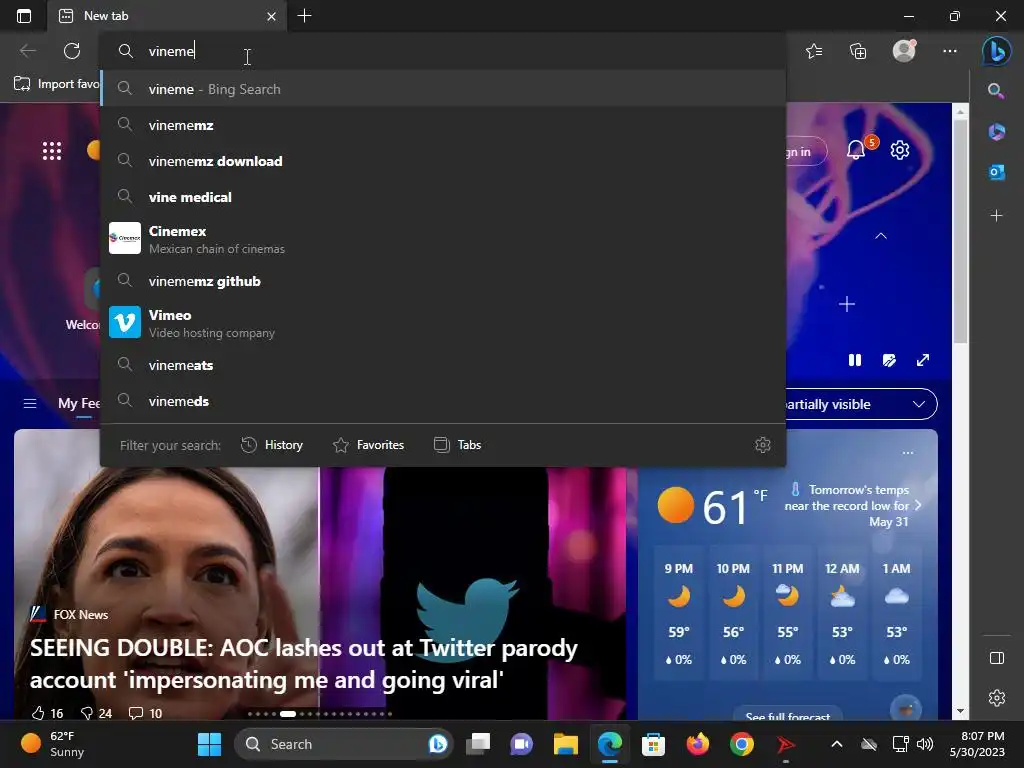Image resolution: width=1024 pixels, height=768 pixels.
Task: Select 'vinemeds' suggestion
Action: (x=443, y=401)
